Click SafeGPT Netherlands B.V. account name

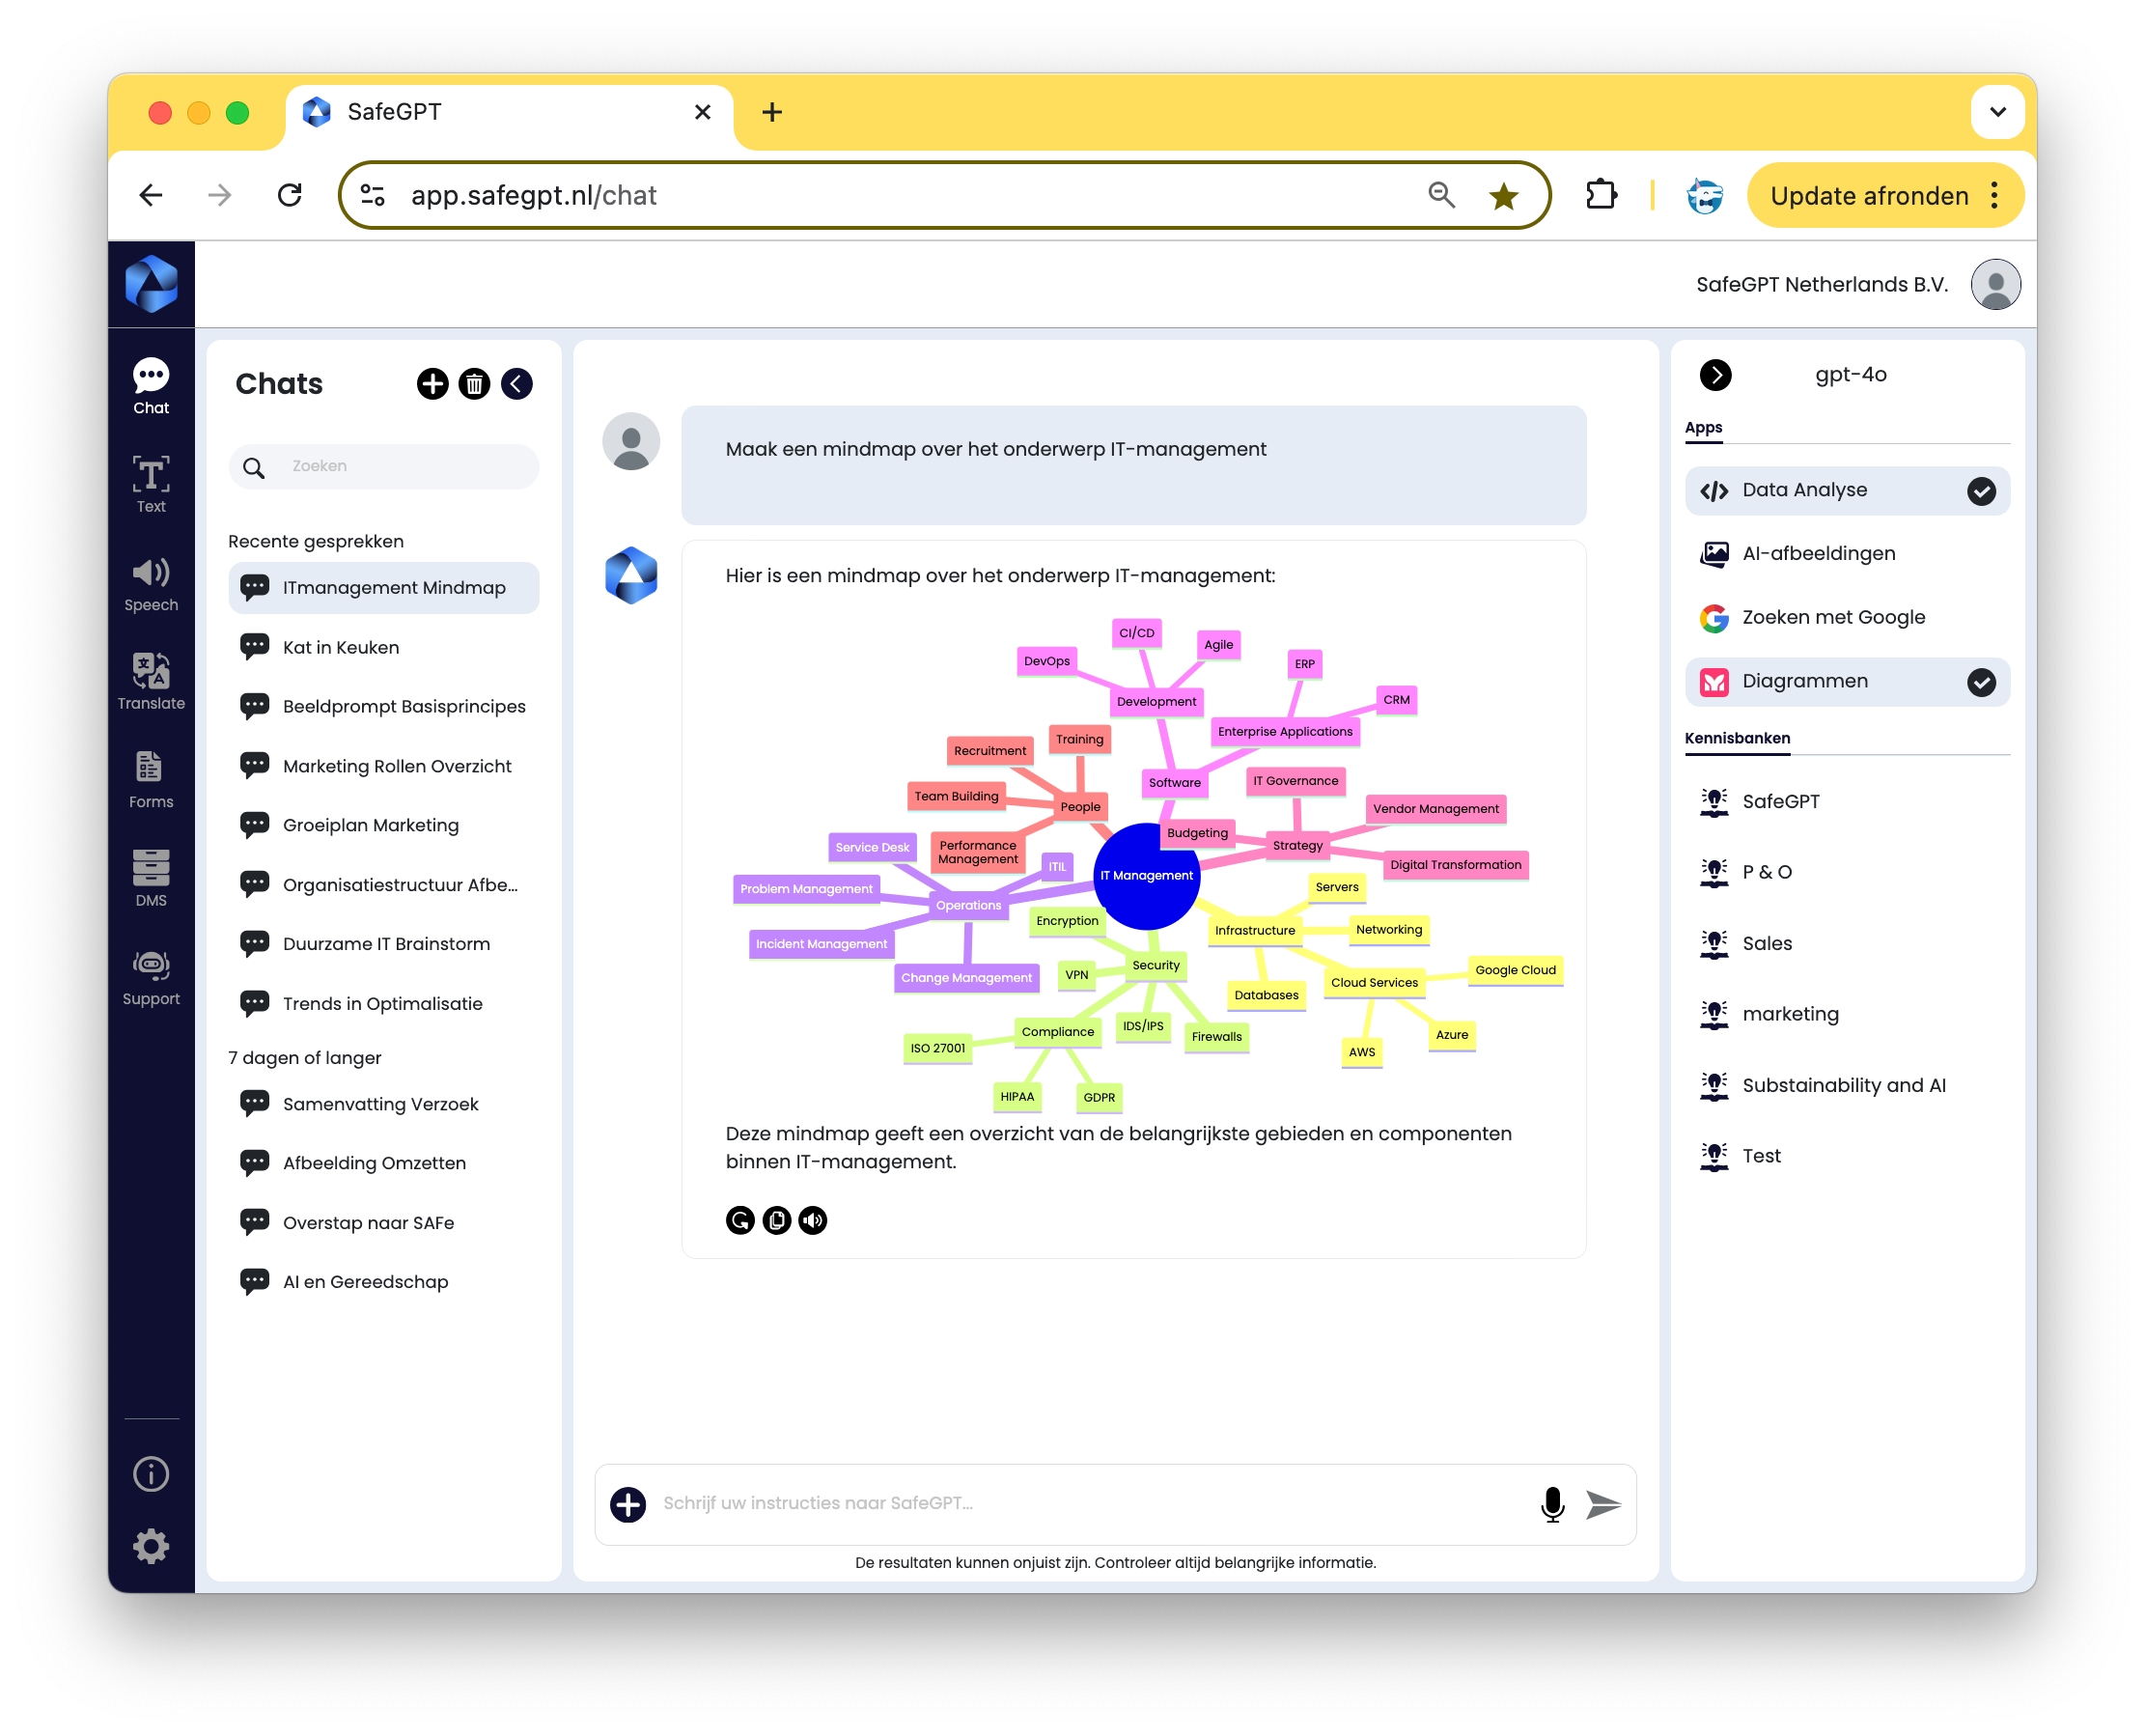pyautogui.click(x=1822, y=285)
